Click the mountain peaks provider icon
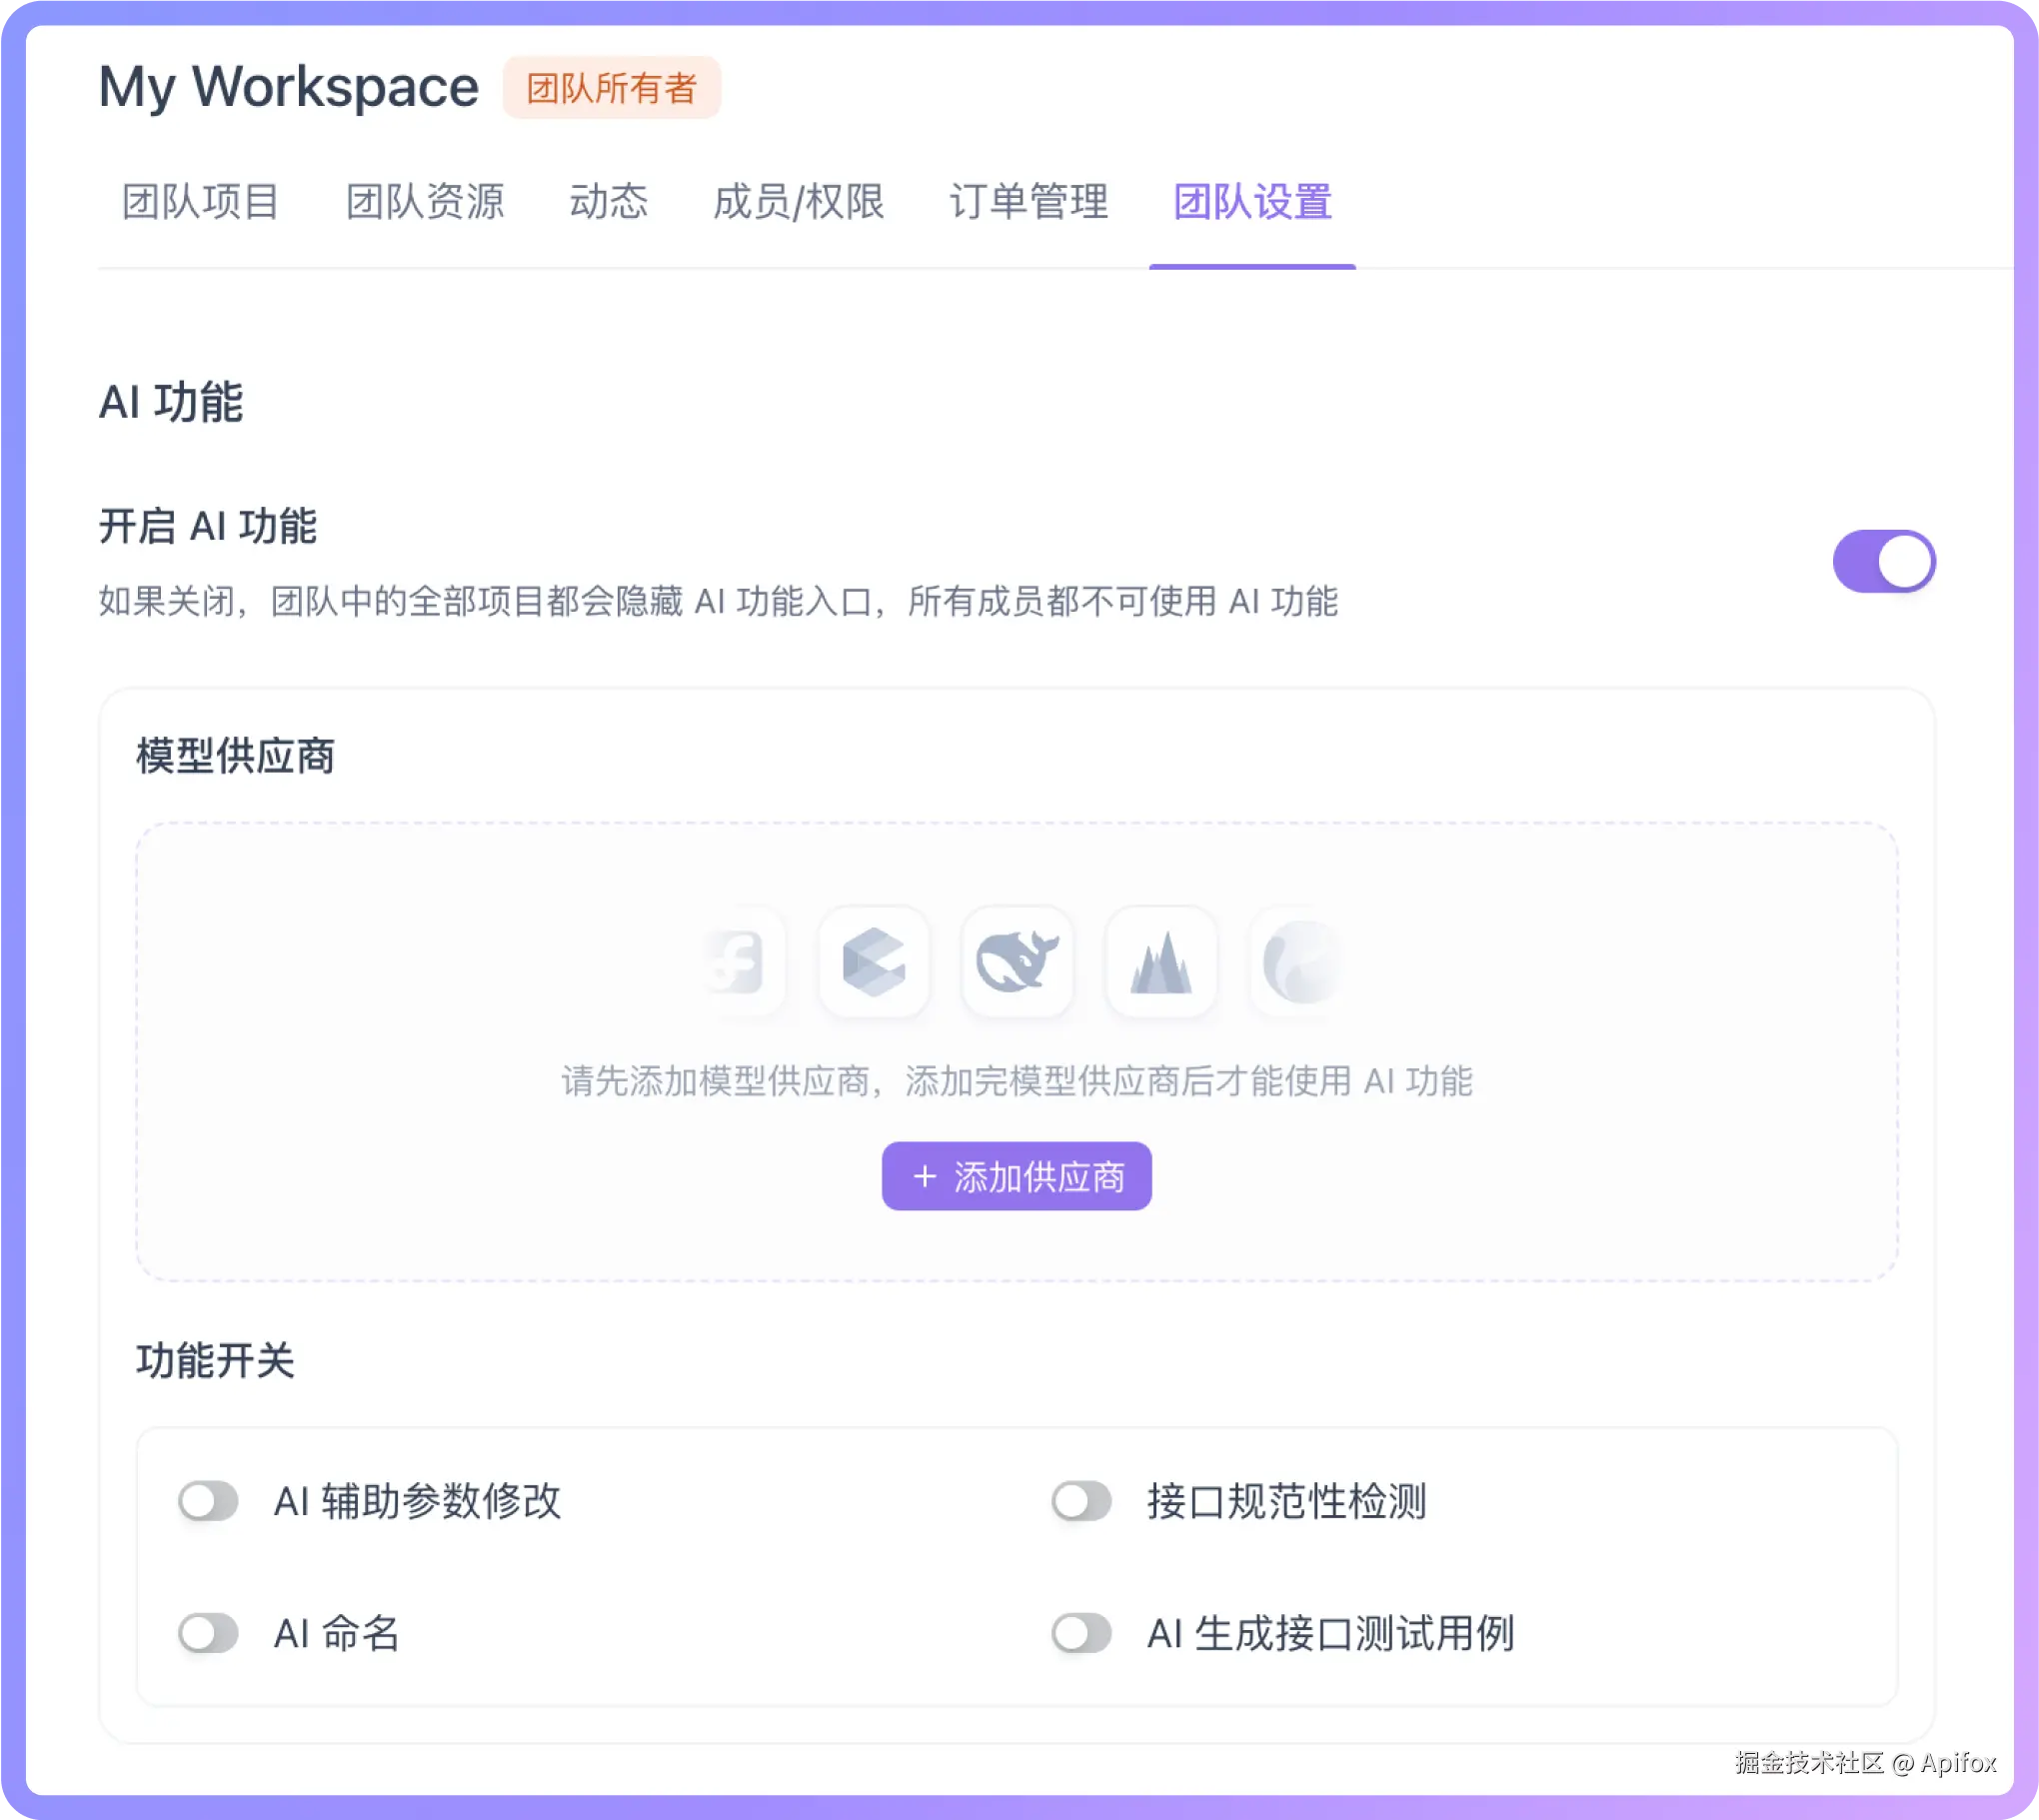Image resolution: width=2039 pixels, height=1820 pixels. [1161, 962]
